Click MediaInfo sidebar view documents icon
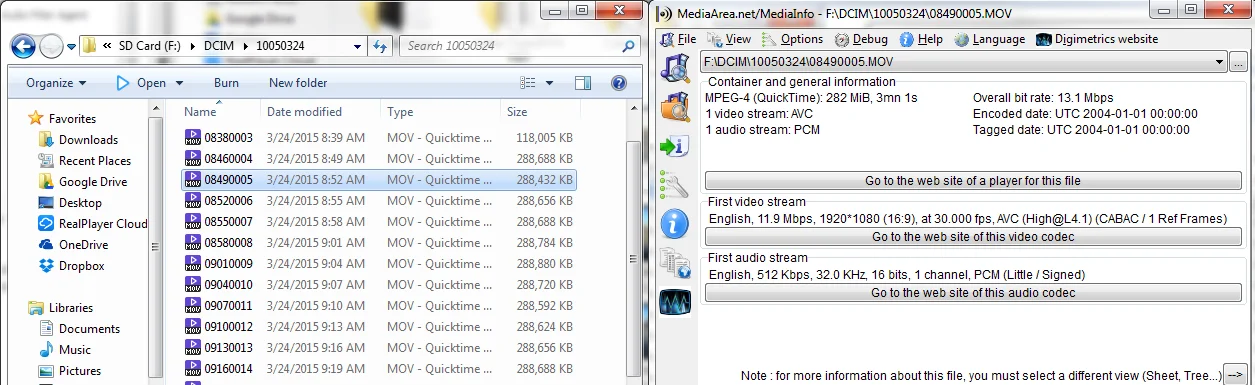This screenshot has width=1255, height=385. [675, 263]
